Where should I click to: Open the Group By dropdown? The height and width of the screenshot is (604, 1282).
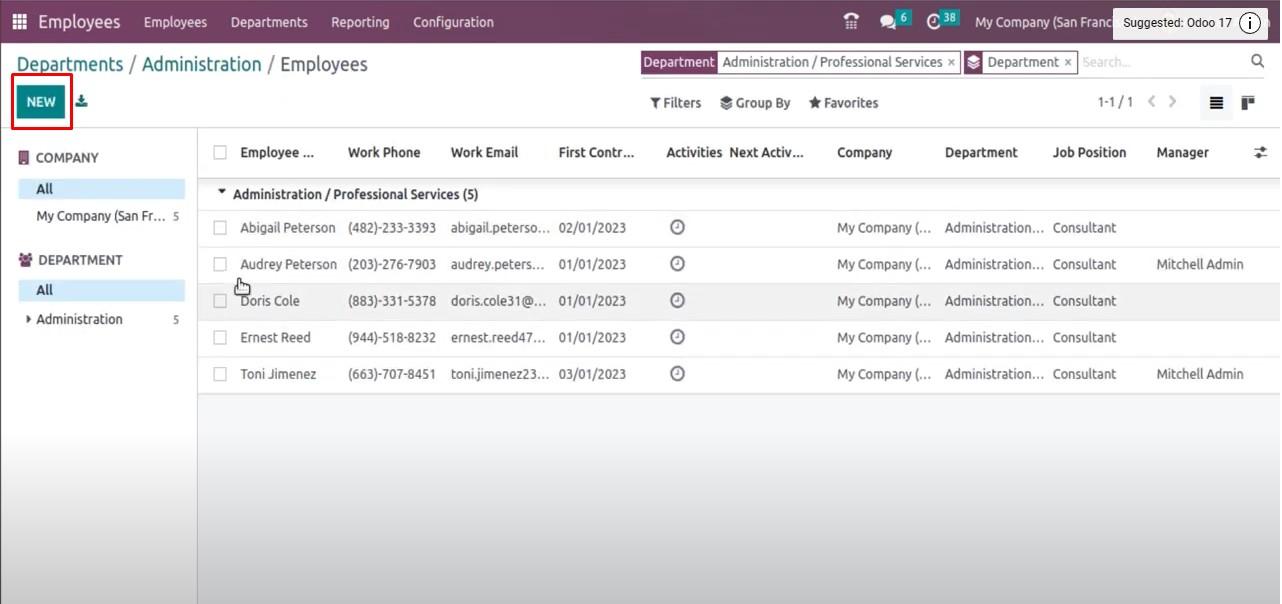pos(755,103)
